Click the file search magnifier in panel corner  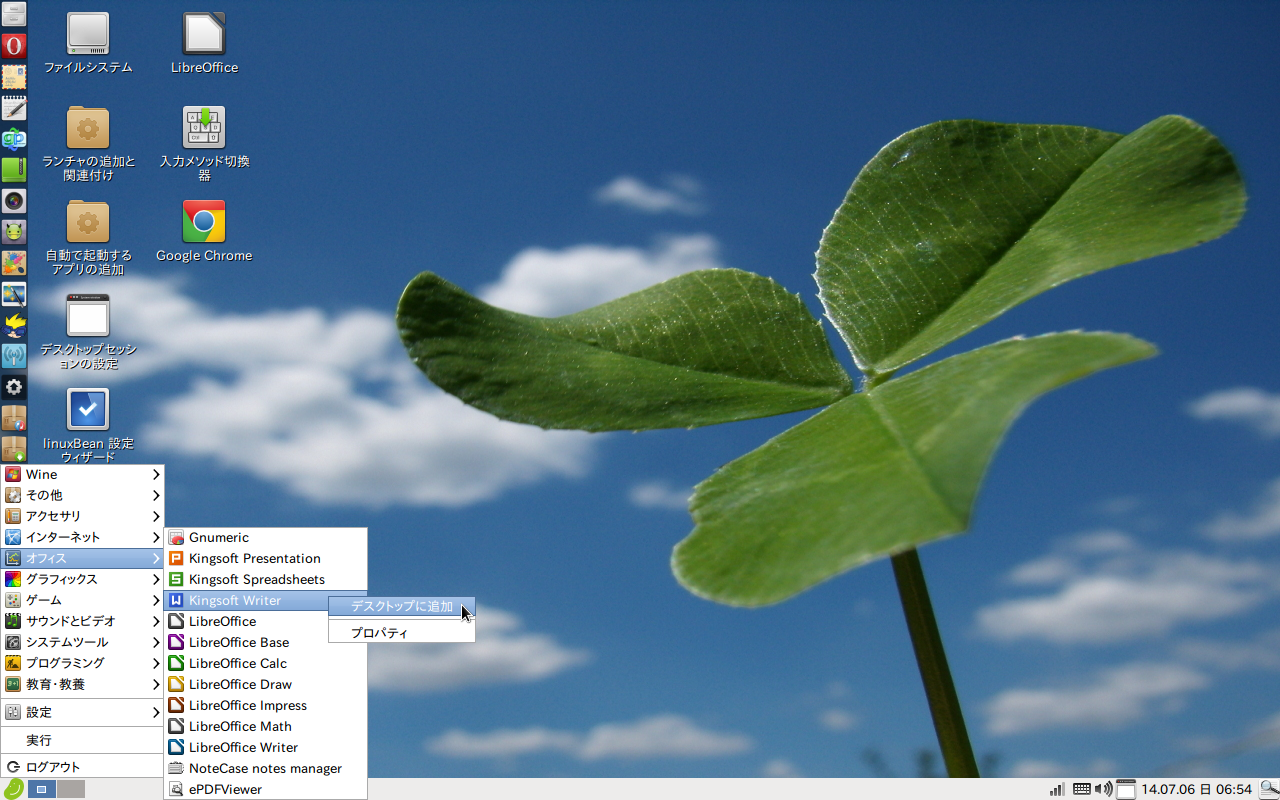(x=1268, y=789)
